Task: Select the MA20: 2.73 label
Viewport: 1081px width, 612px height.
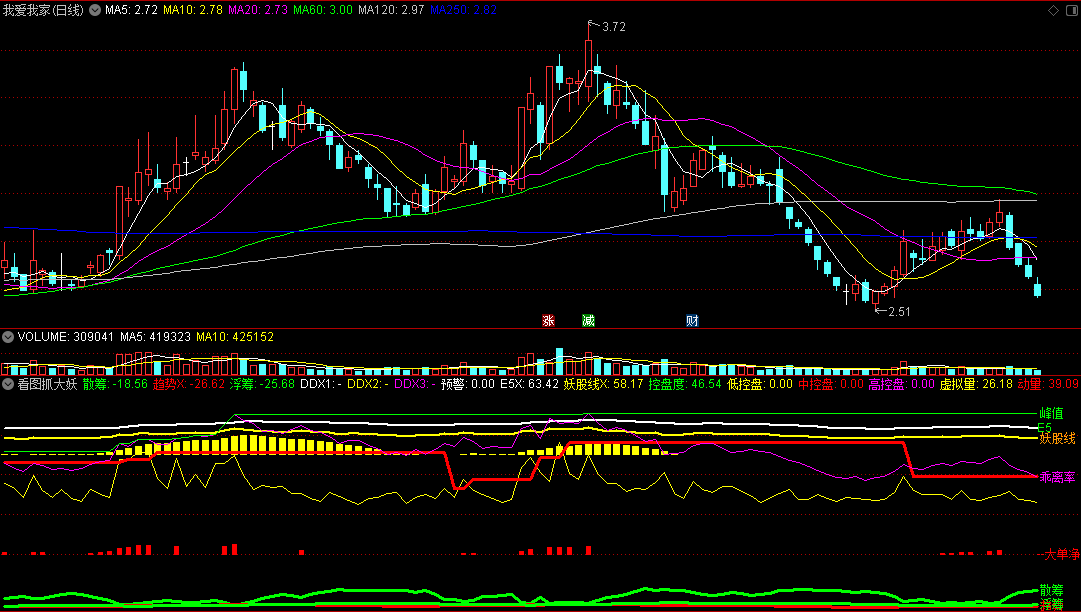Action: 258,10
